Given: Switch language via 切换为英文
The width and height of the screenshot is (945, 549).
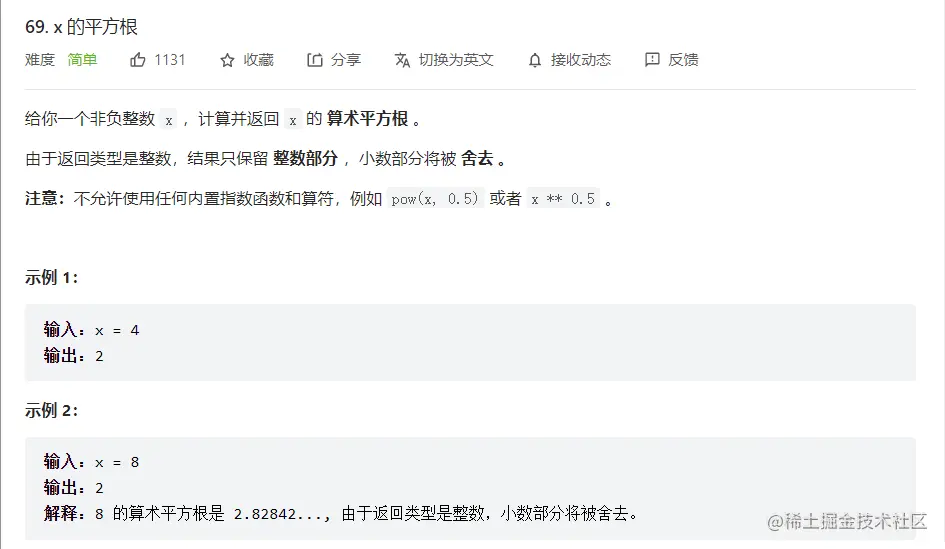Looking at the screenshot, I should pos(456,60).
